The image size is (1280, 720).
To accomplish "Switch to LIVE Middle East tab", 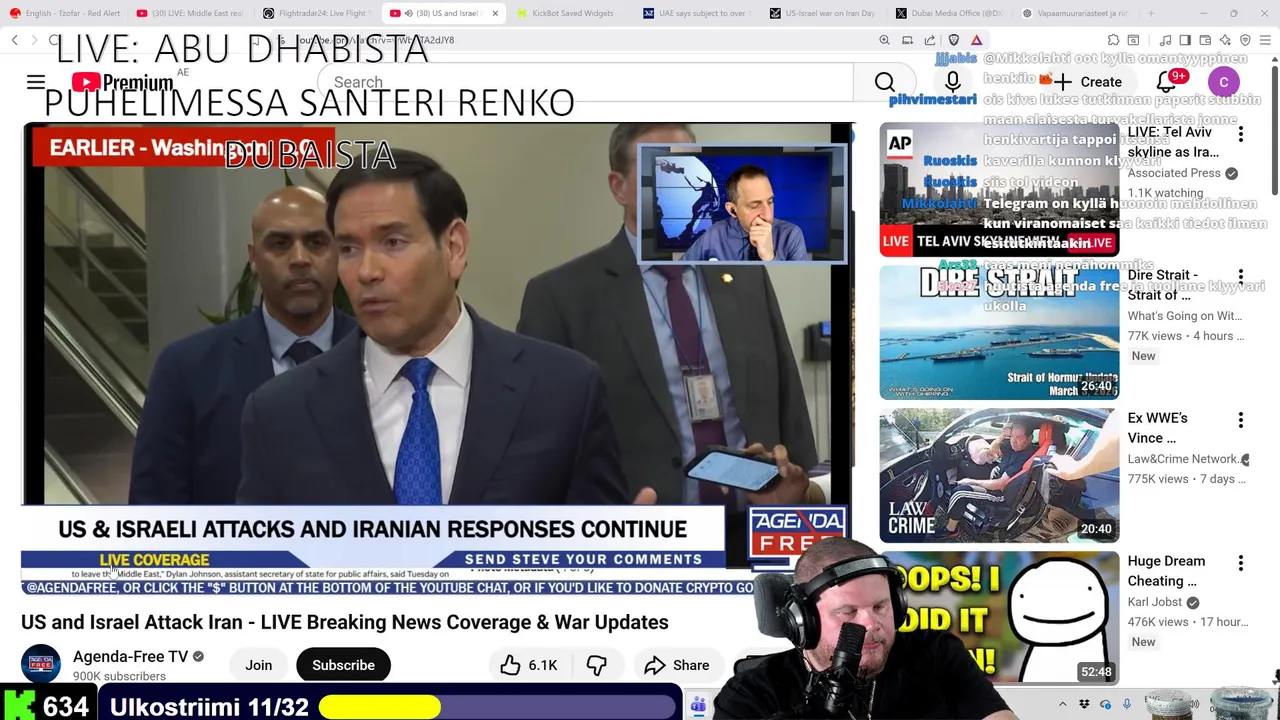I will [191, 13].
